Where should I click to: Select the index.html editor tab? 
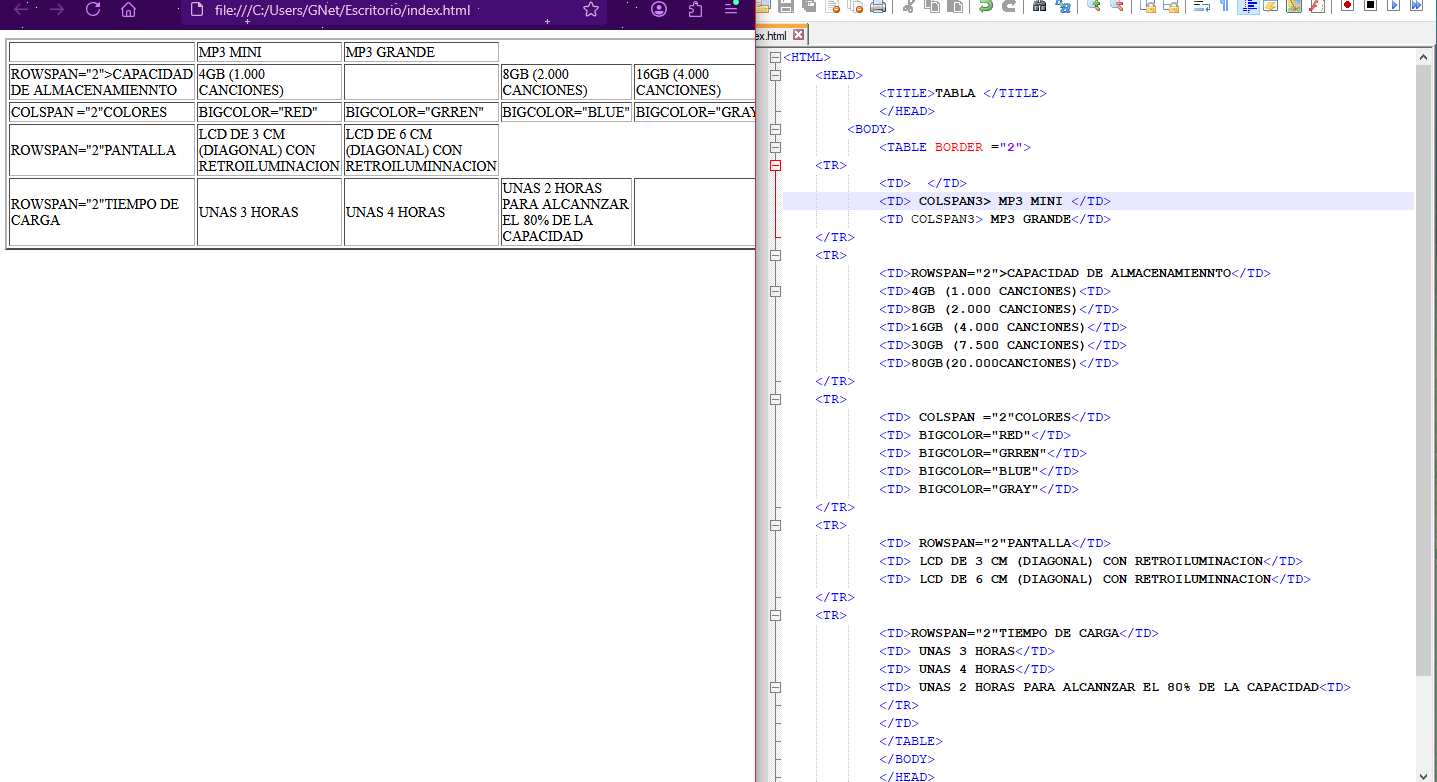coord(772,35)
